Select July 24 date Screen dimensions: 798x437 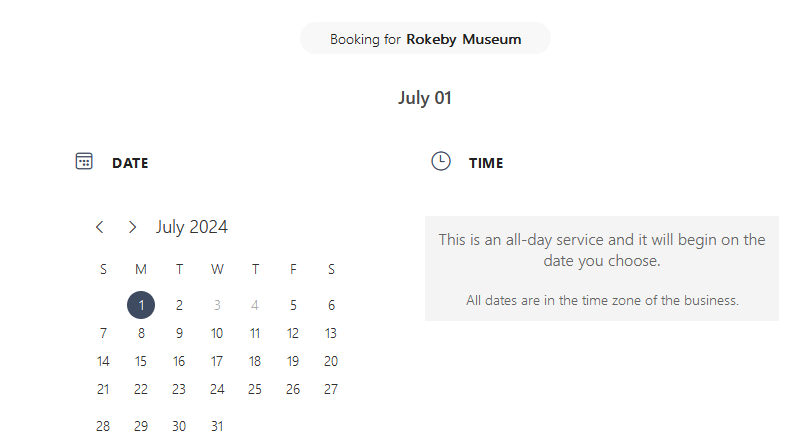(217, 389)
